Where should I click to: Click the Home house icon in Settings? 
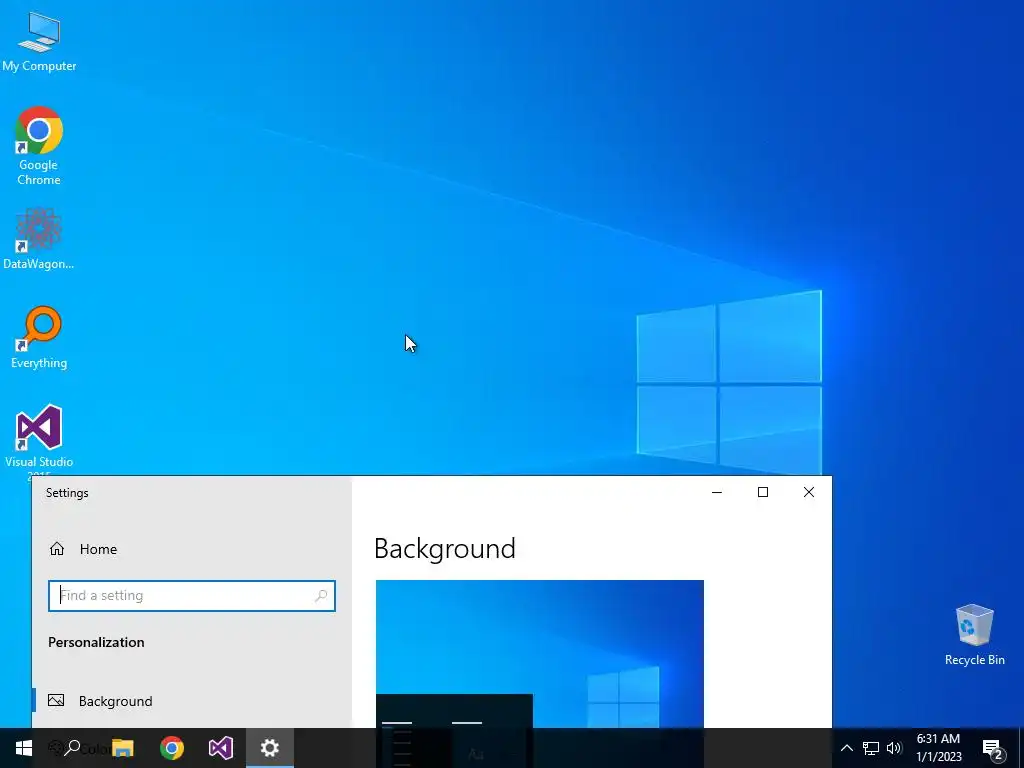click(57, 549)
